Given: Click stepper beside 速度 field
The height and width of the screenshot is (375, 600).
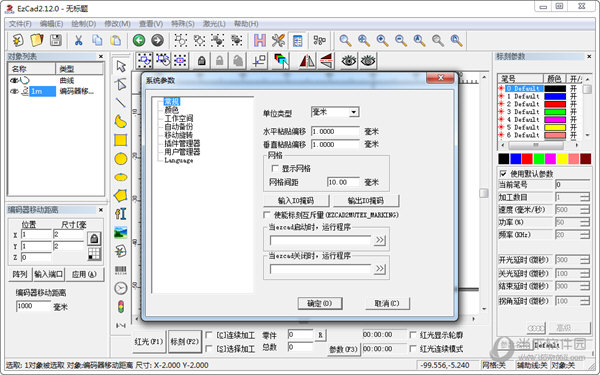Looking at the screenshot, I should pos(584,210).
